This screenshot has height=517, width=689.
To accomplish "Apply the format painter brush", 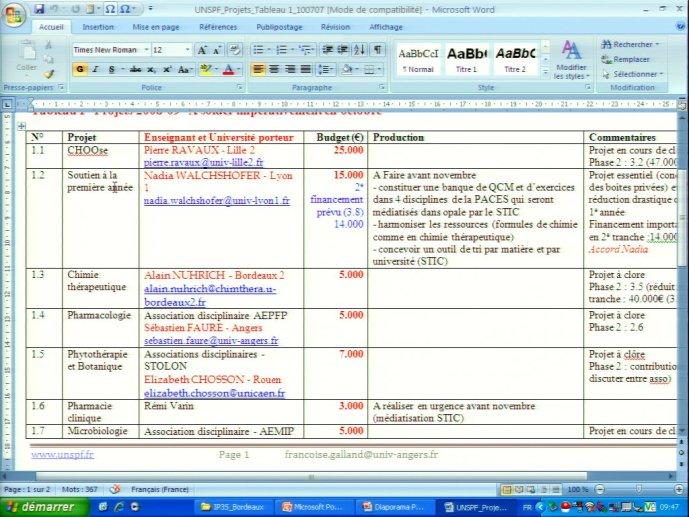I will [x=49, y=74].
